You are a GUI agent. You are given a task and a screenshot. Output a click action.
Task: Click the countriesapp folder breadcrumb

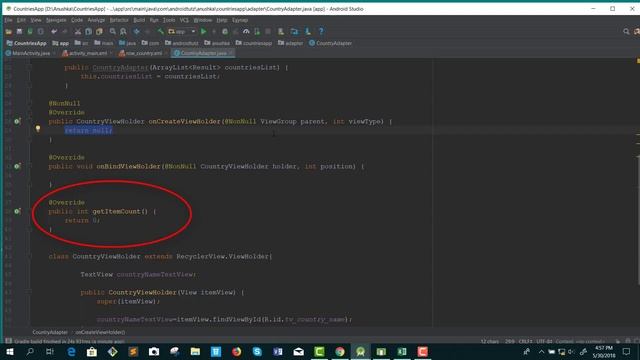[253, 43]
